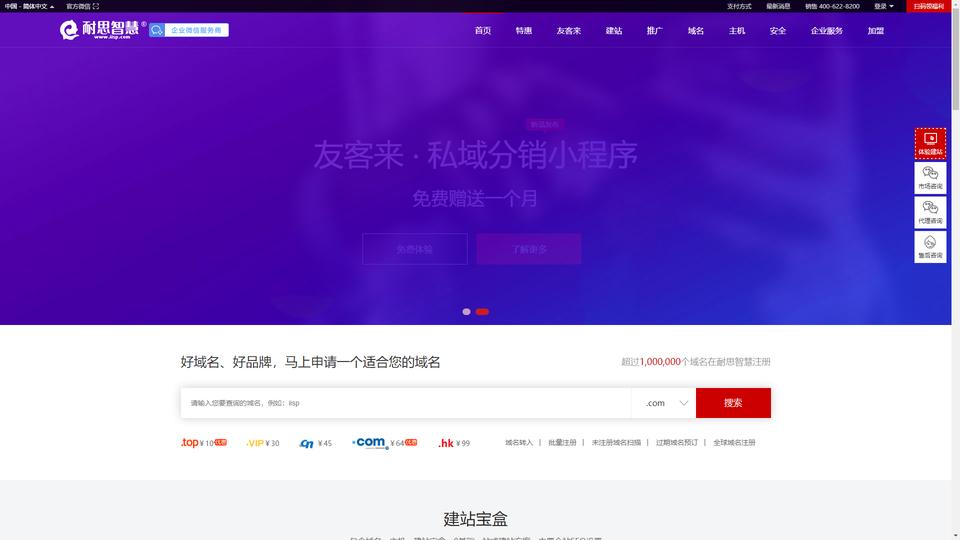Click the red 扫码领福利 button
The height and width of the screenshot is (540, 960).
[929, 6]
